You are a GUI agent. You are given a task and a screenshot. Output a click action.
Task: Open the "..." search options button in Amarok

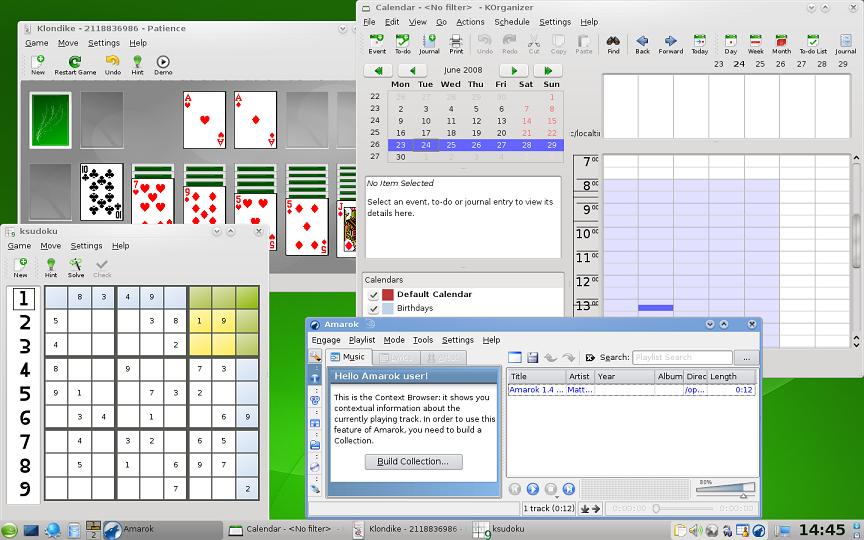[x=746, y=358]
